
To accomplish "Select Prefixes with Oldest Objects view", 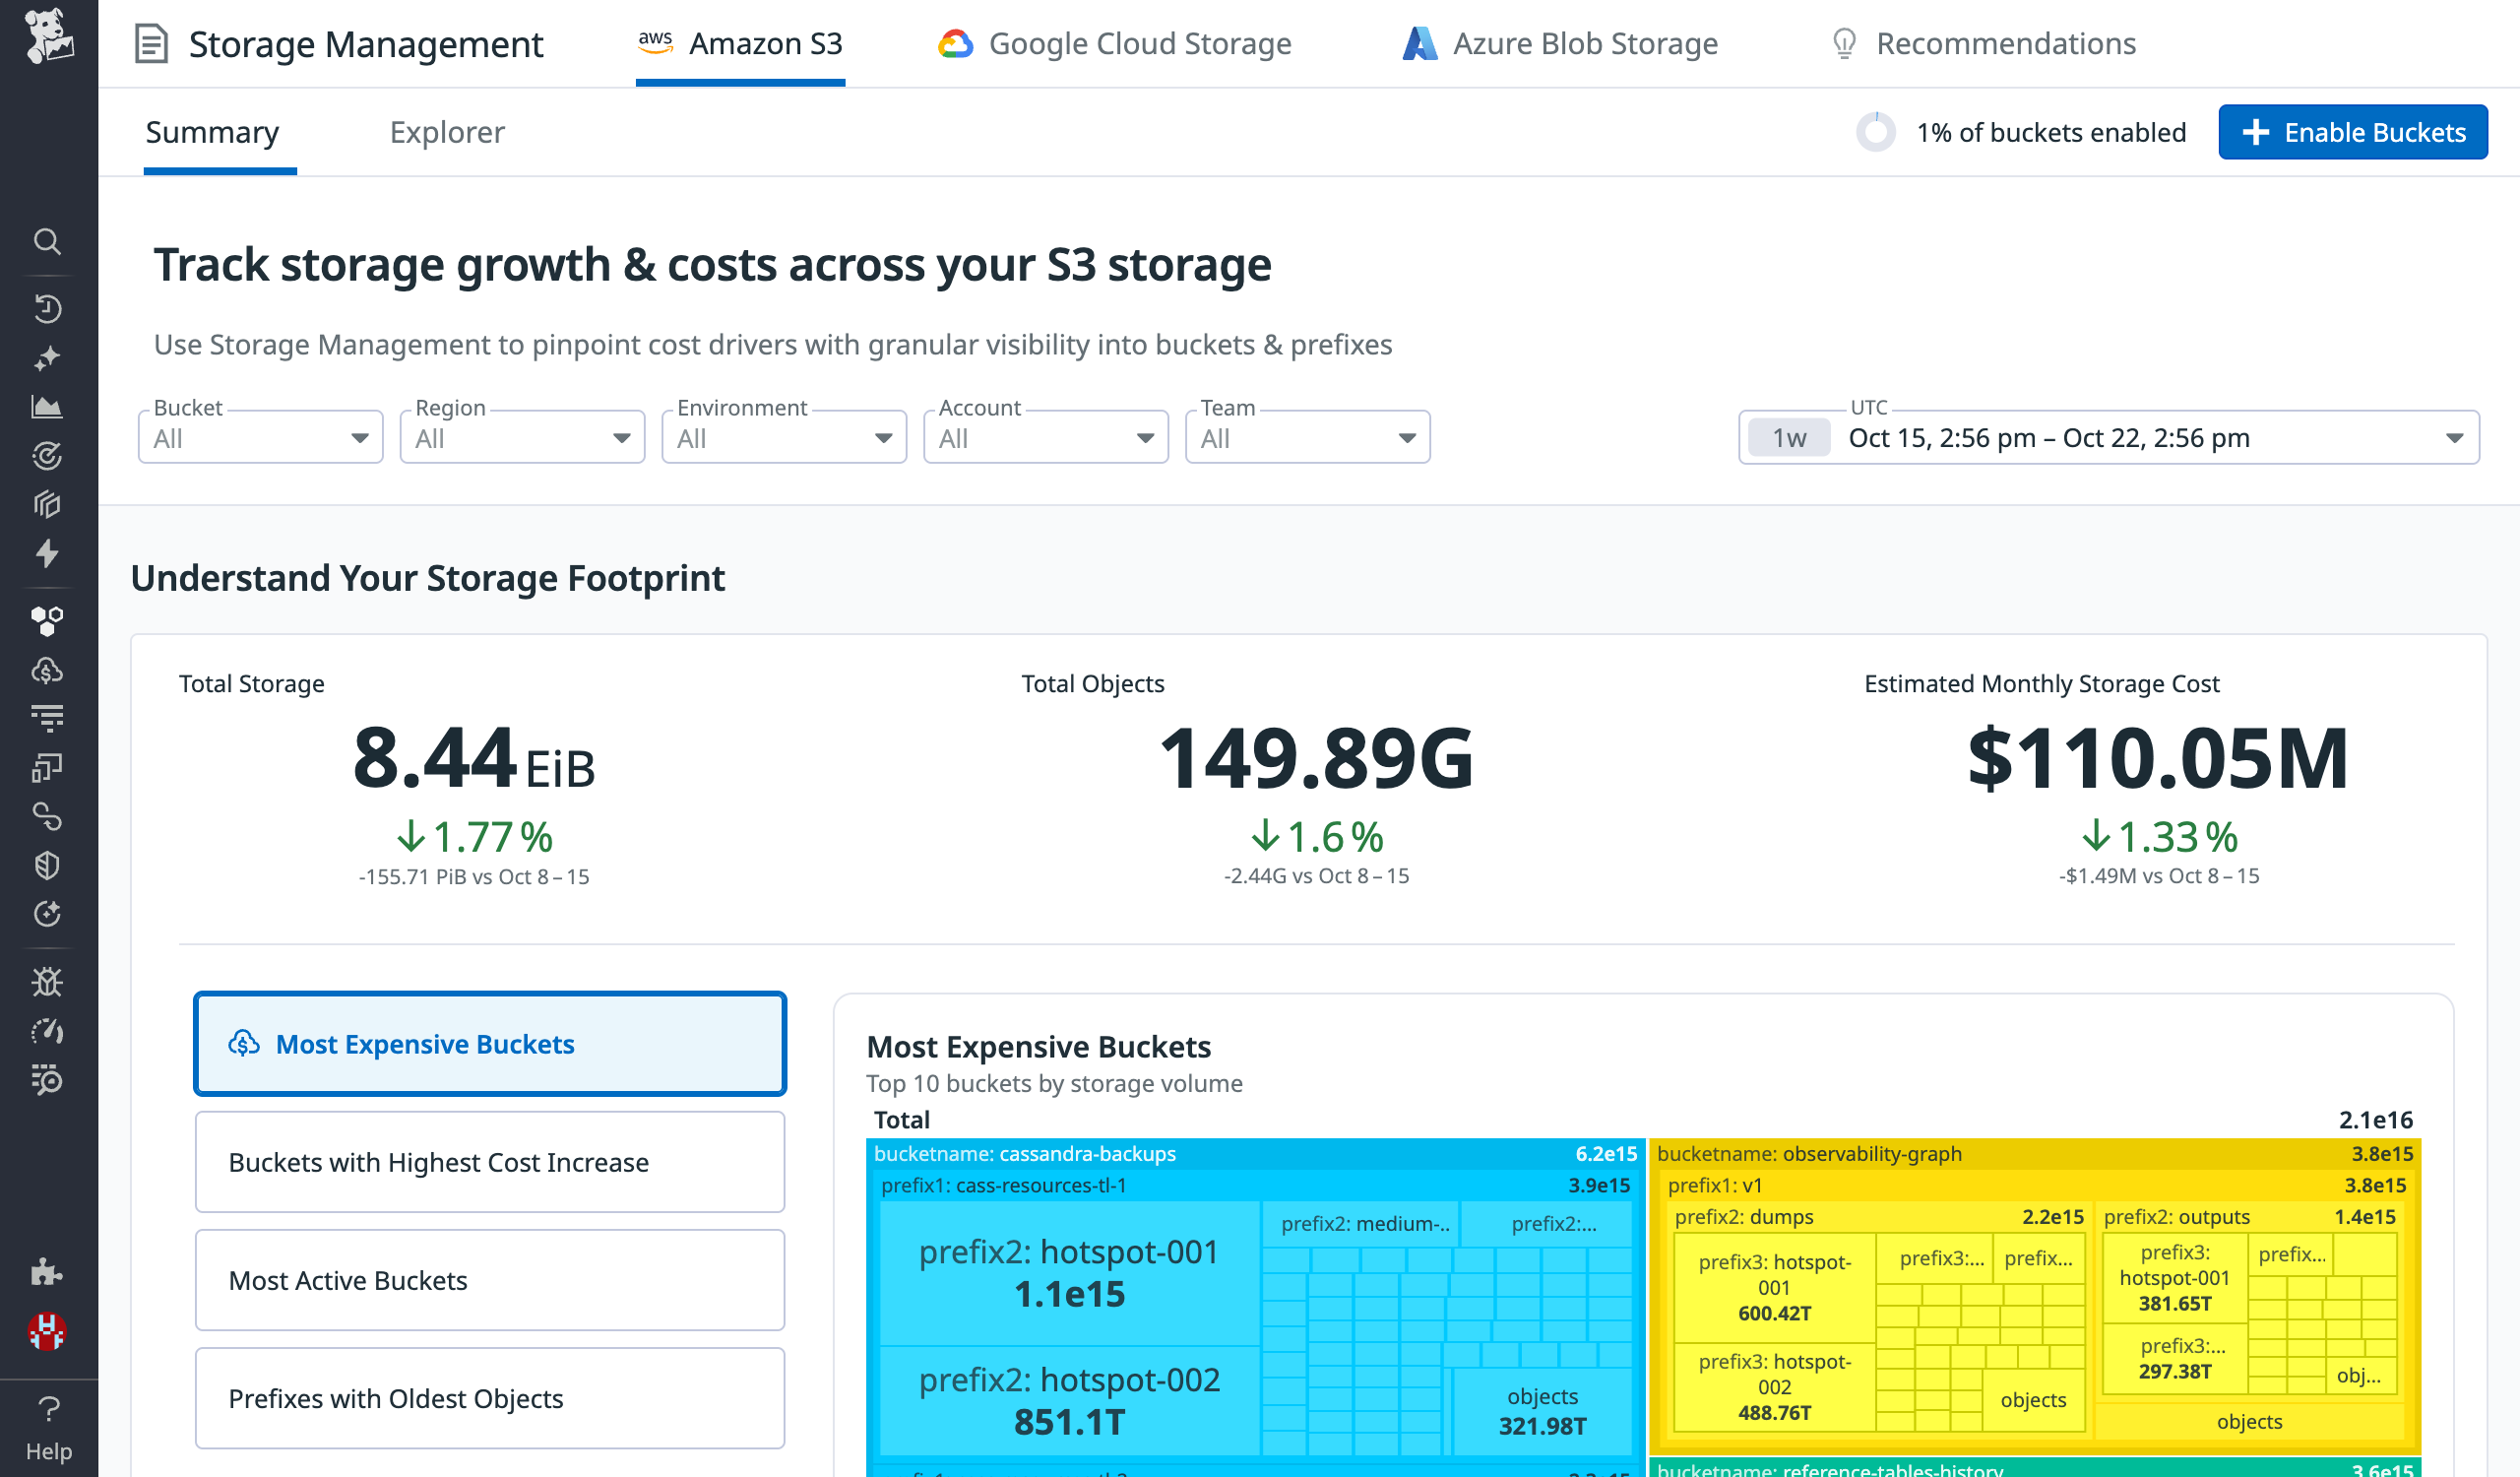I will click(489, 1398).
